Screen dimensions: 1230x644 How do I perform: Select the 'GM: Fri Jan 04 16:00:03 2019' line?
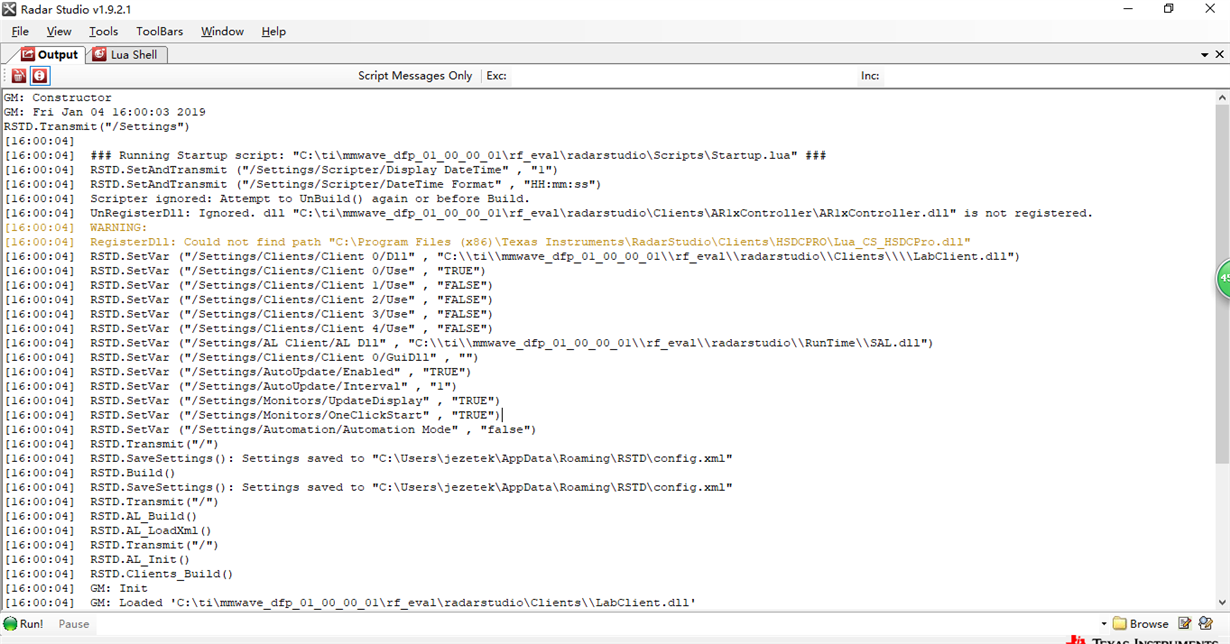click(x=104, y=113)
